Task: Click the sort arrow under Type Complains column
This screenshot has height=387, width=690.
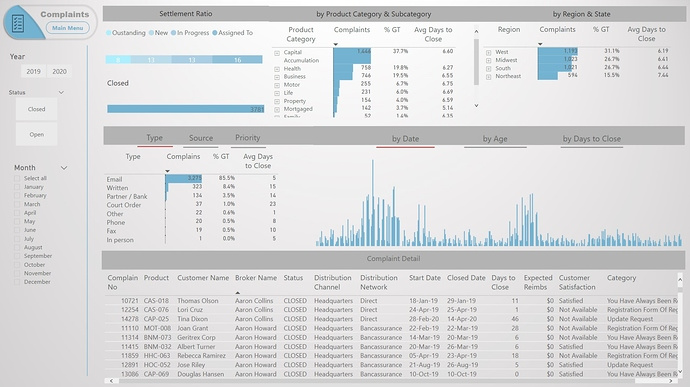Action: (x=167, y=171)
